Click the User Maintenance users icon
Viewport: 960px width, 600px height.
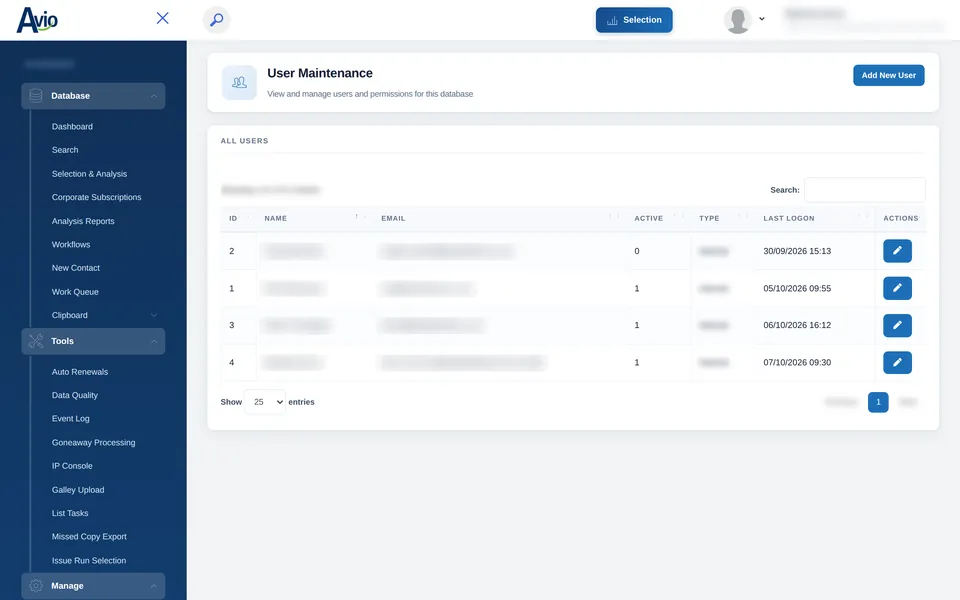pyautogui.click(x=239, y=82)
